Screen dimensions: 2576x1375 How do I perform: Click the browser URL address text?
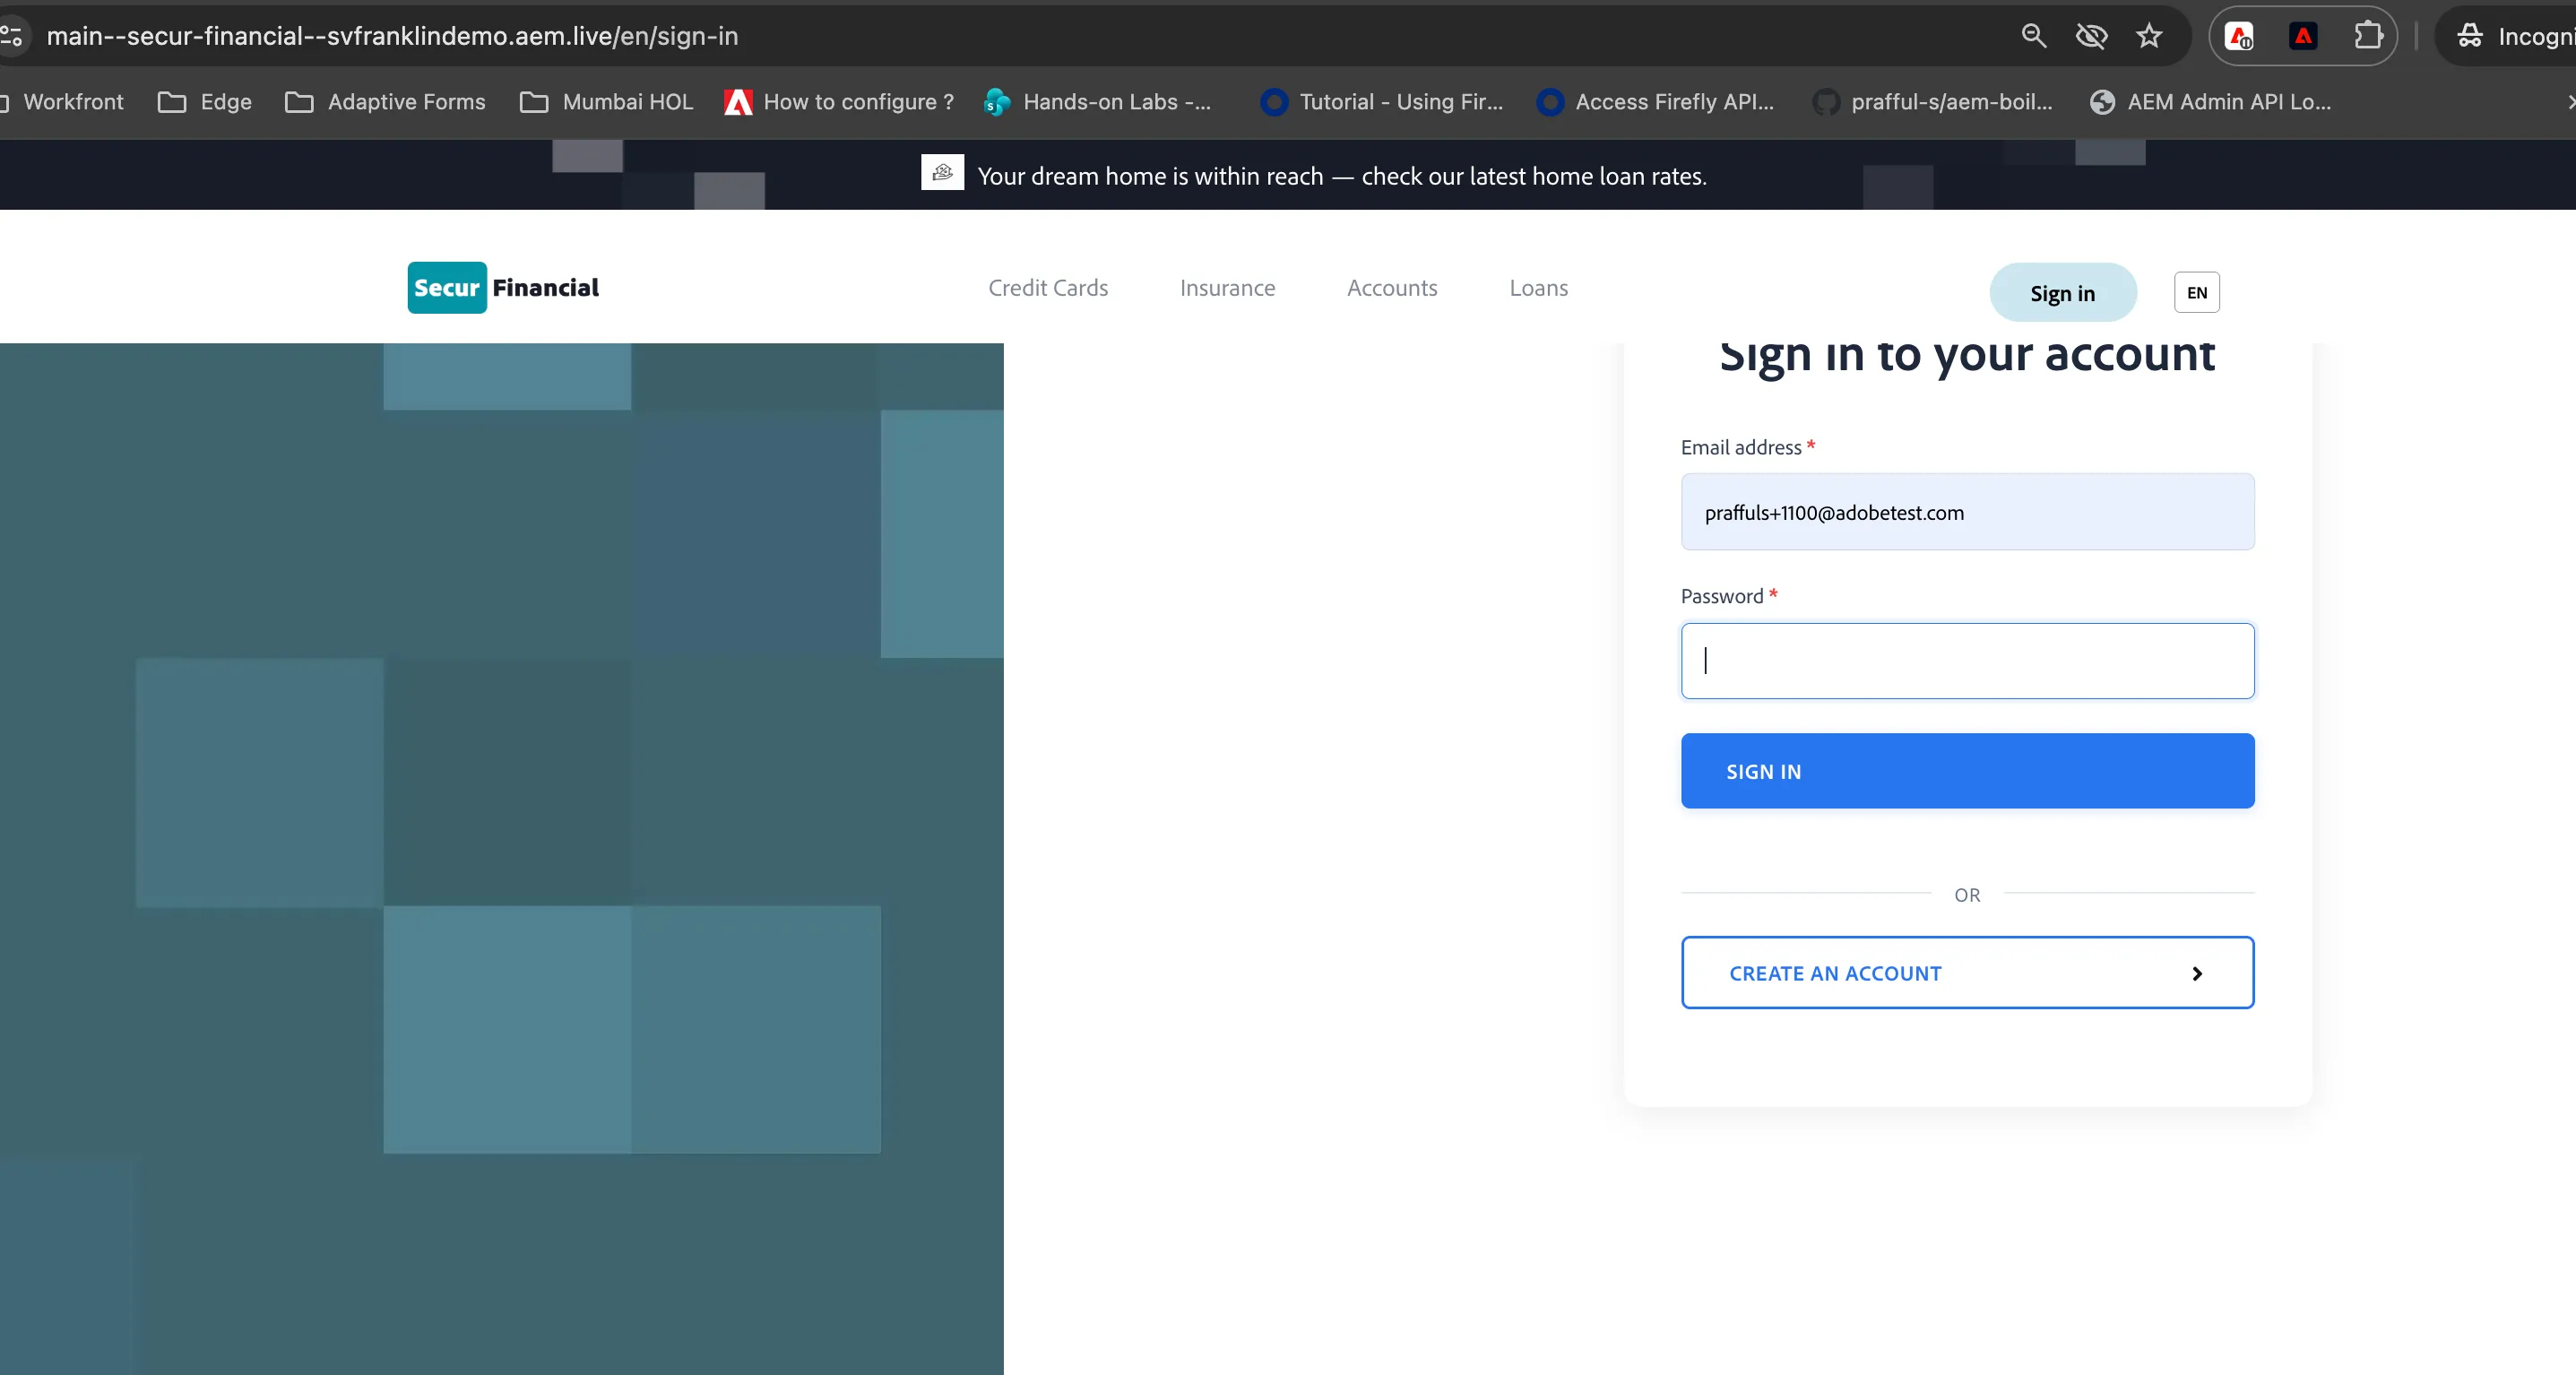click(392, 37)
